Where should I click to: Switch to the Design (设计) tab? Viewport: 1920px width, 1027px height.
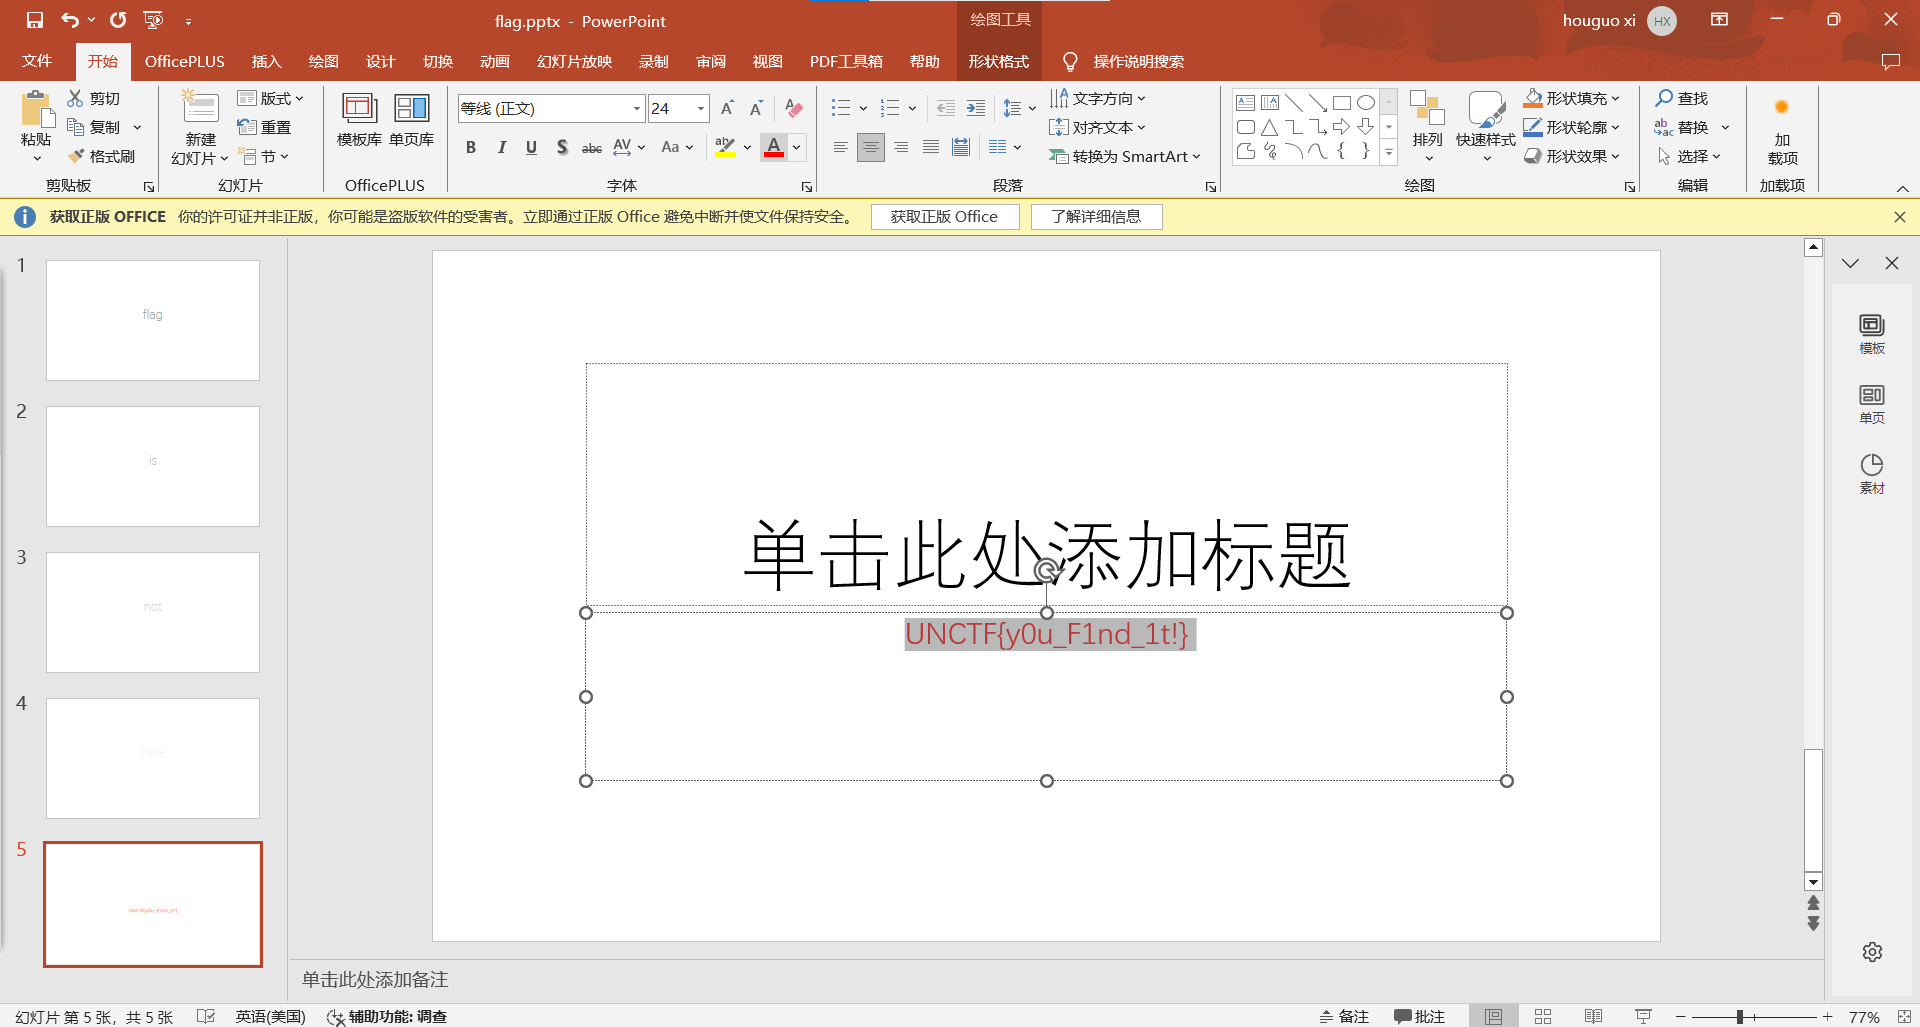(380, 61)
